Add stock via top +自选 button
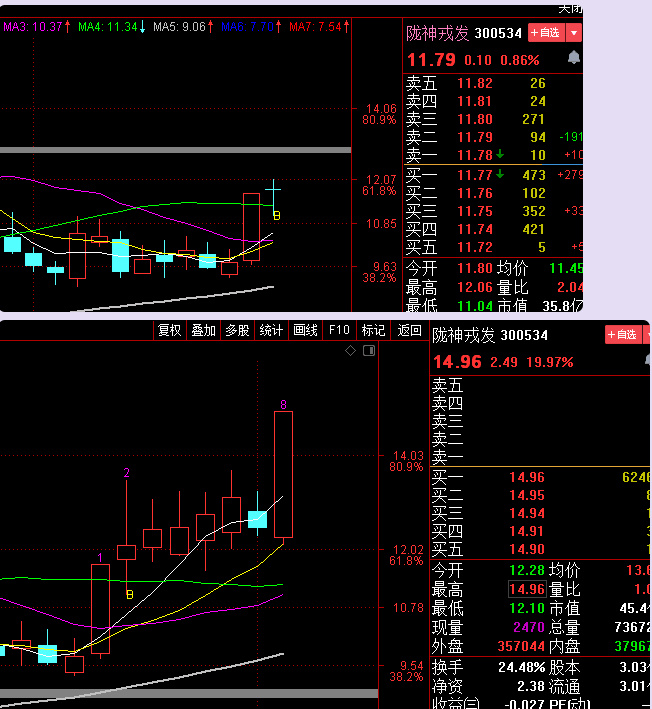The height and width of the screenshot is (709, 652). (x=546, y=33)
